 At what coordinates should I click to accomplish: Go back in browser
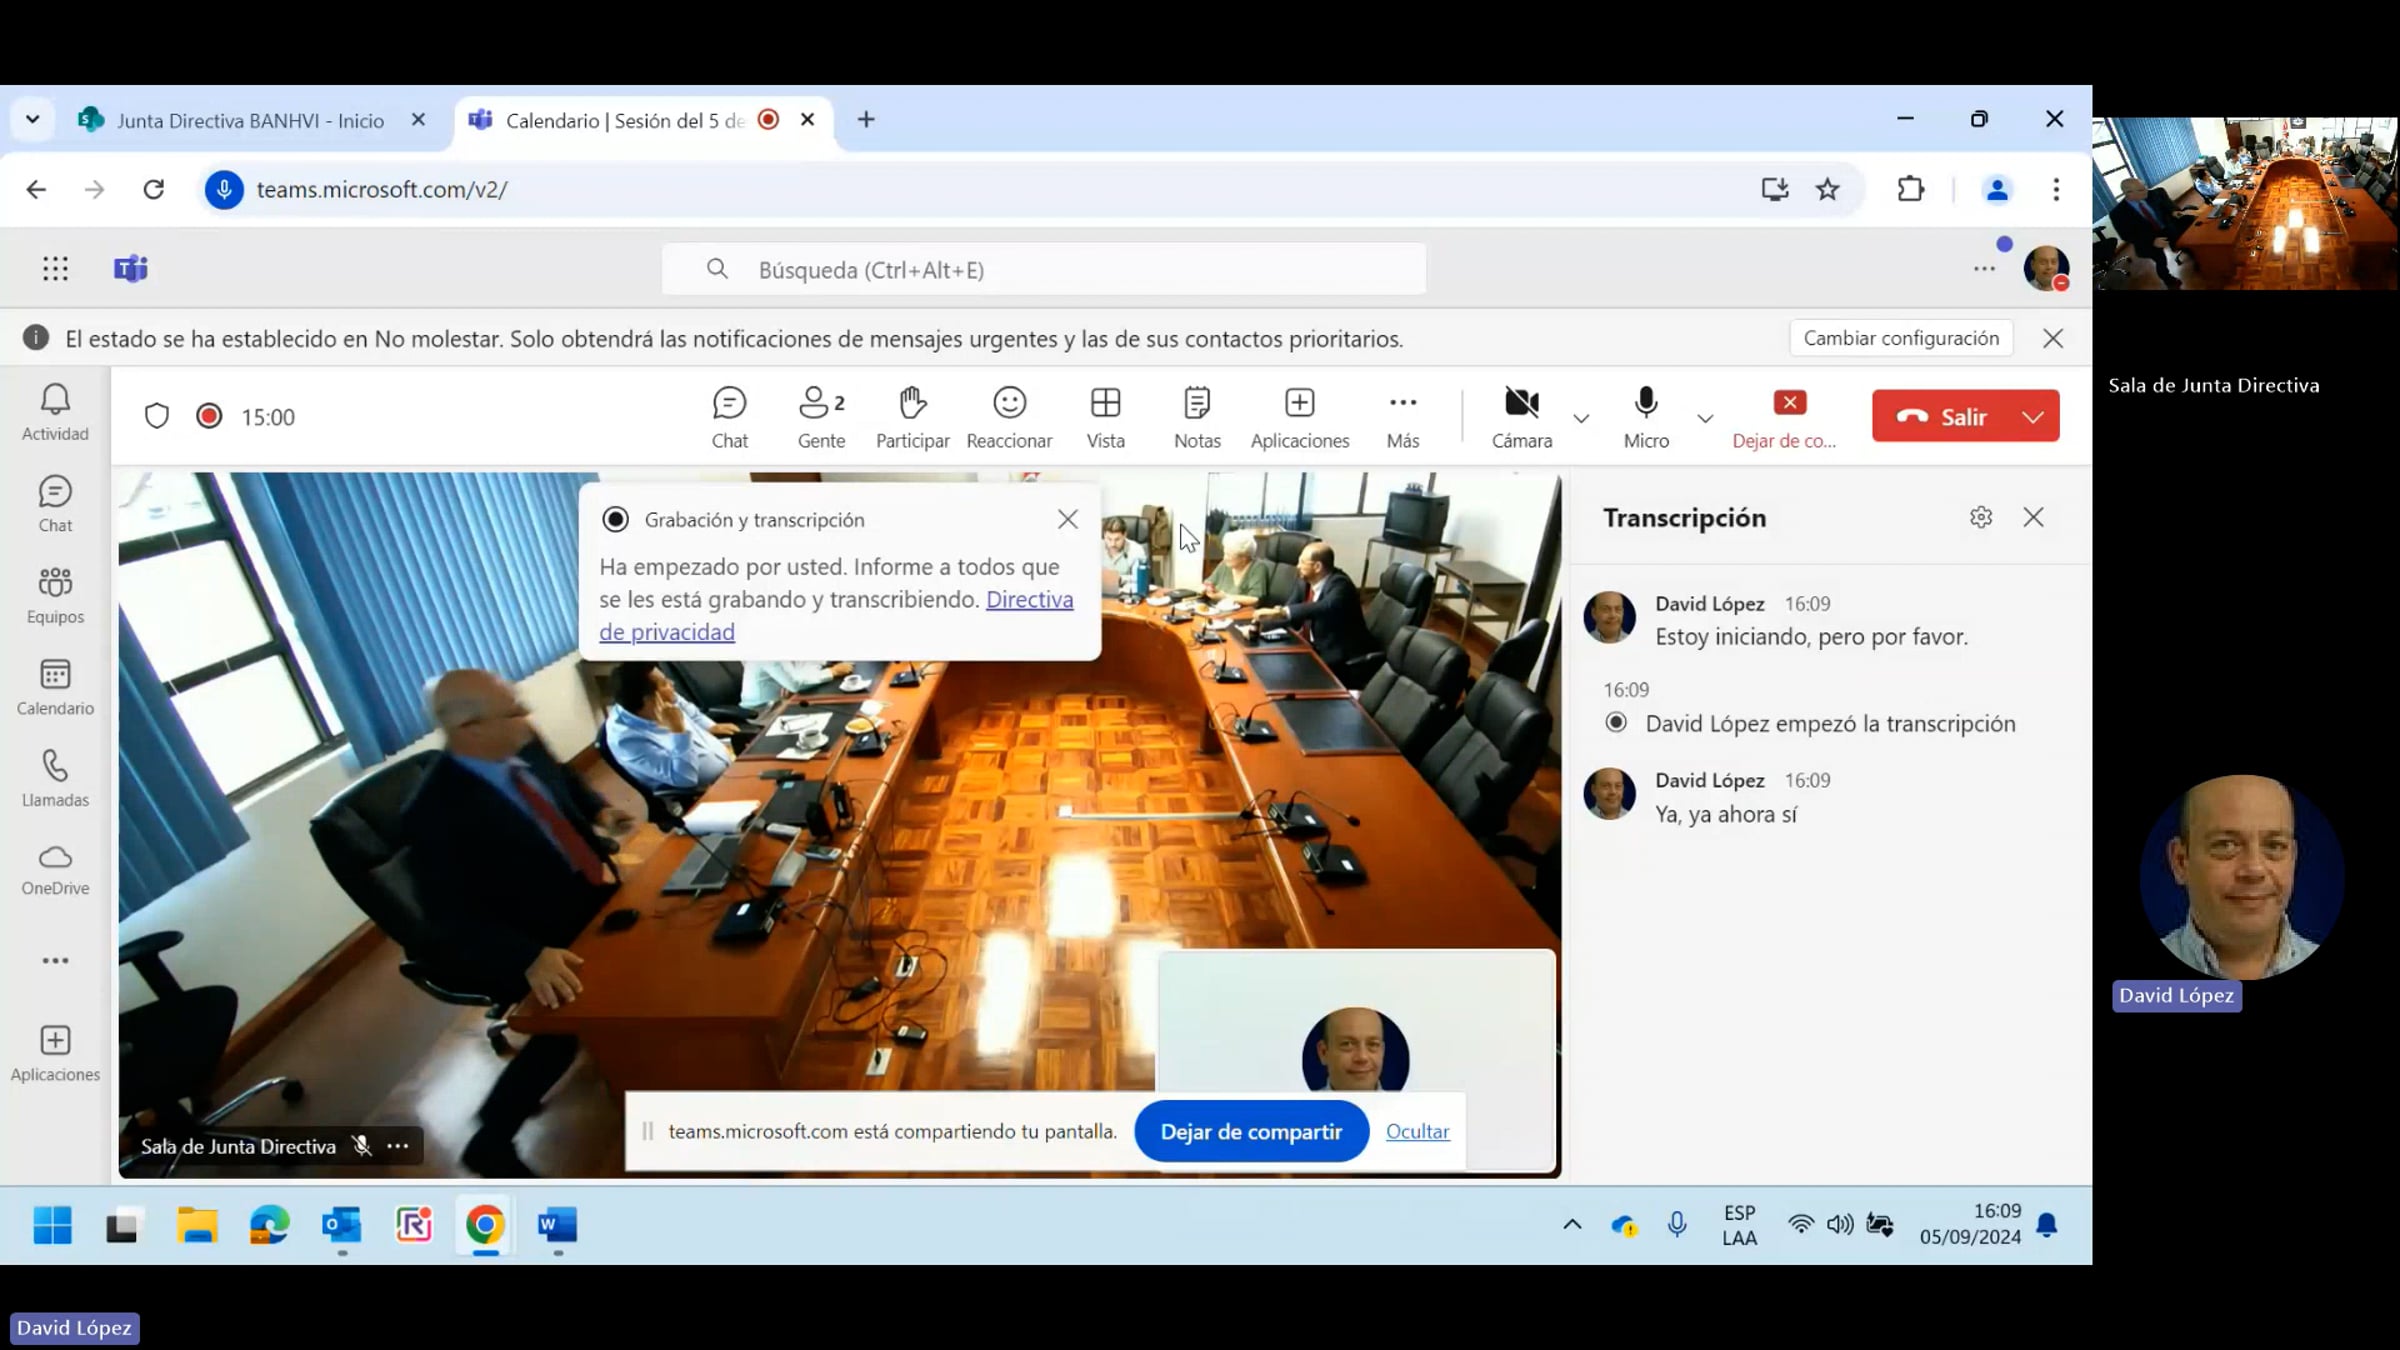(36, 189)
